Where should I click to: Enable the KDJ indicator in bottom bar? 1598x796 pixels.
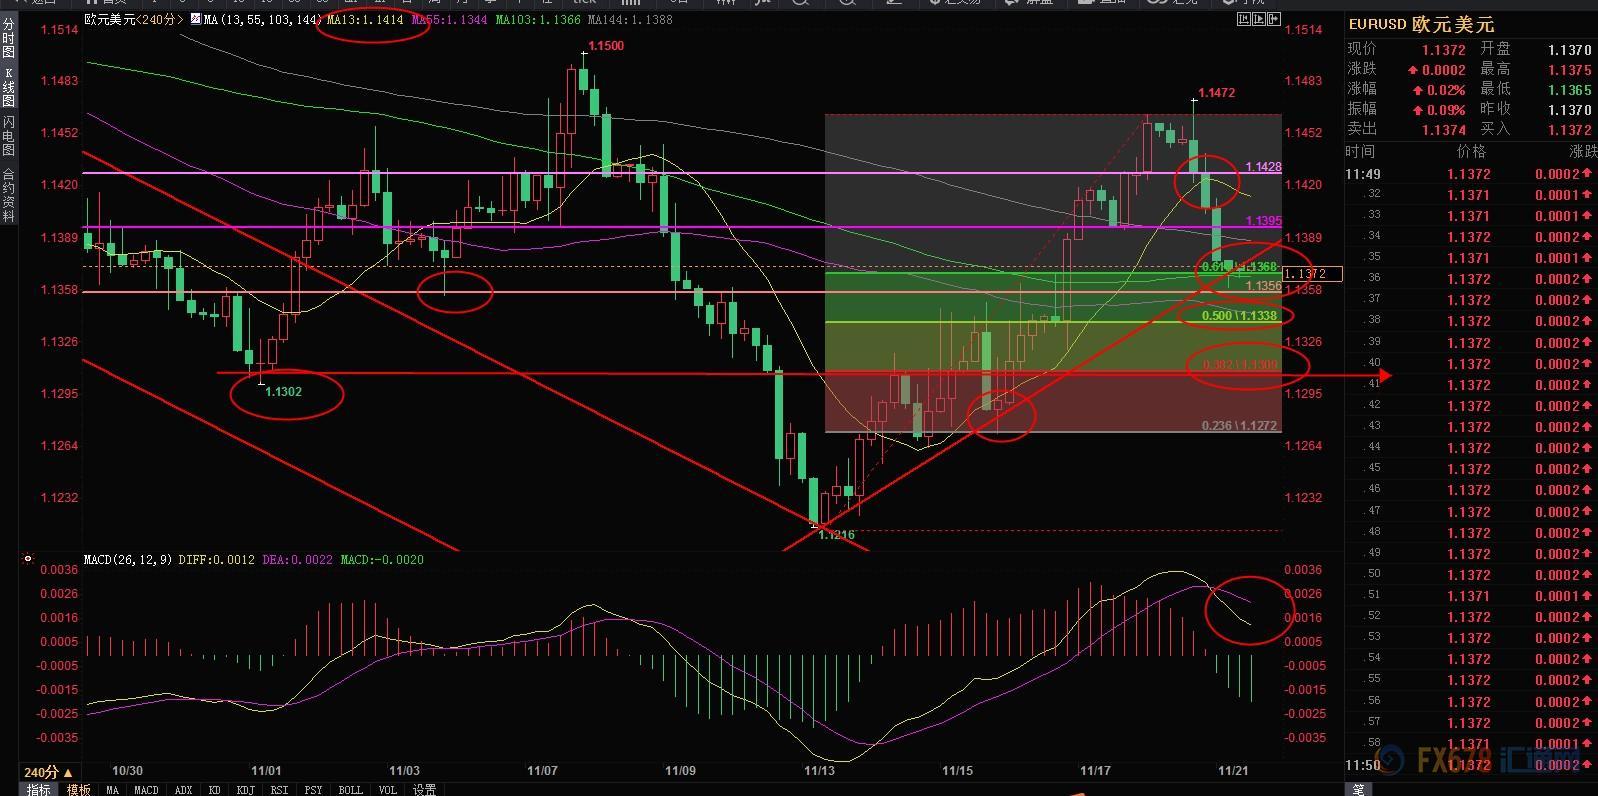(x=245, y=789)
